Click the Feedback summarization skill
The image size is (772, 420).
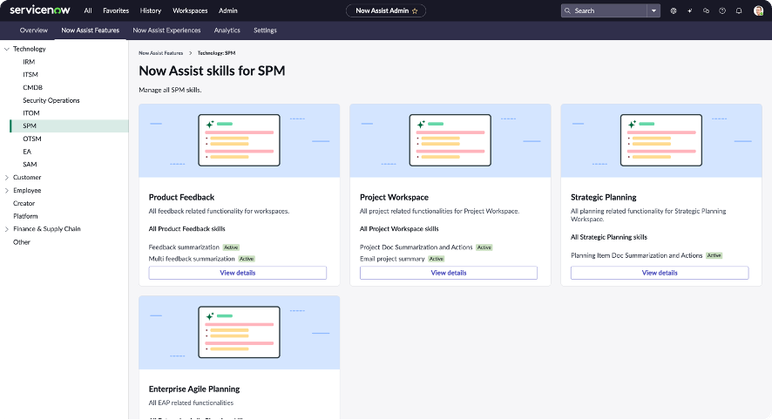click(184, 247)
